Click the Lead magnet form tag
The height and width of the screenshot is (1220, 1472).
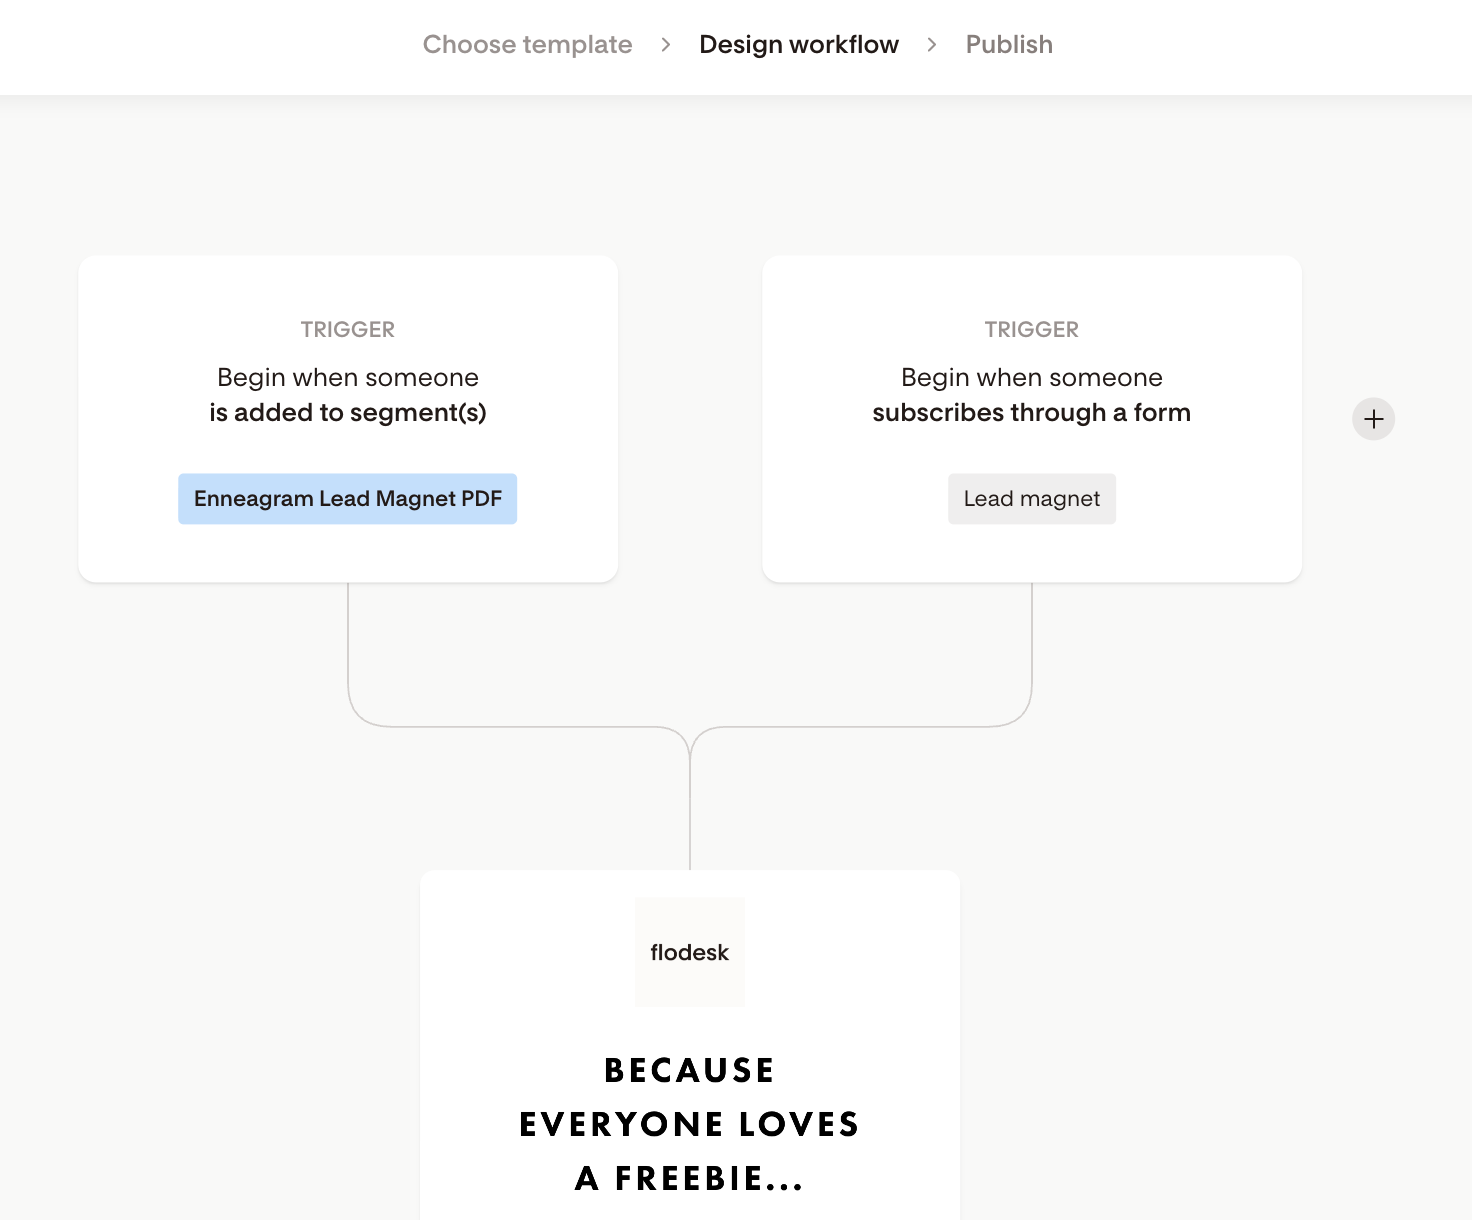1032,499
